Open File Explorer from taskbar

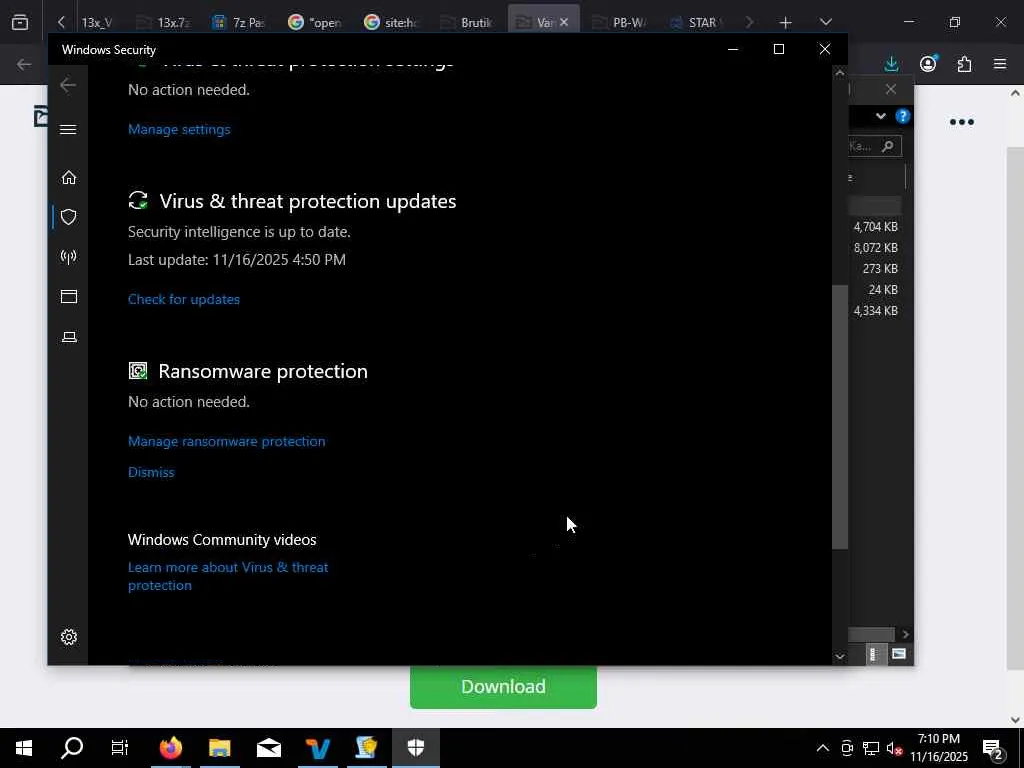pos(219,748)
